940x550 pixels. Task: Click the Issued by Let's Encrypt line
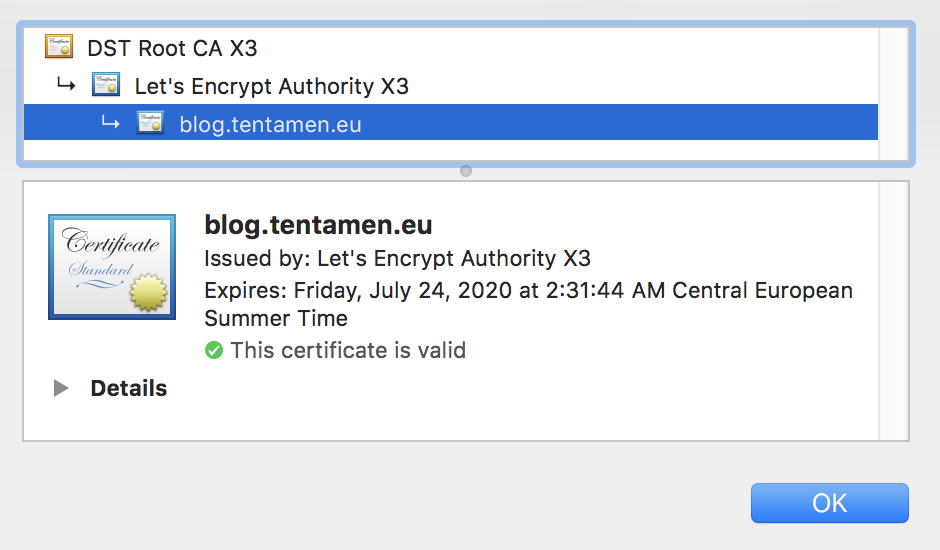397,259
